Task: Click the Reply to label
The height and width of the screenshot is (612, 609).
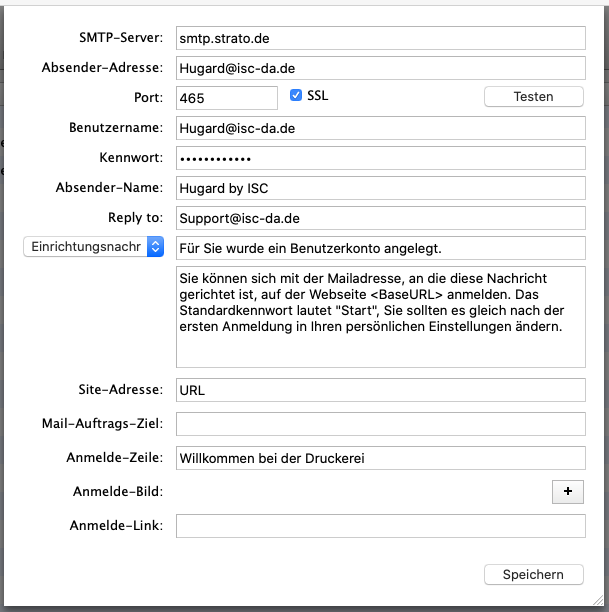Action: tap(135, 218)
